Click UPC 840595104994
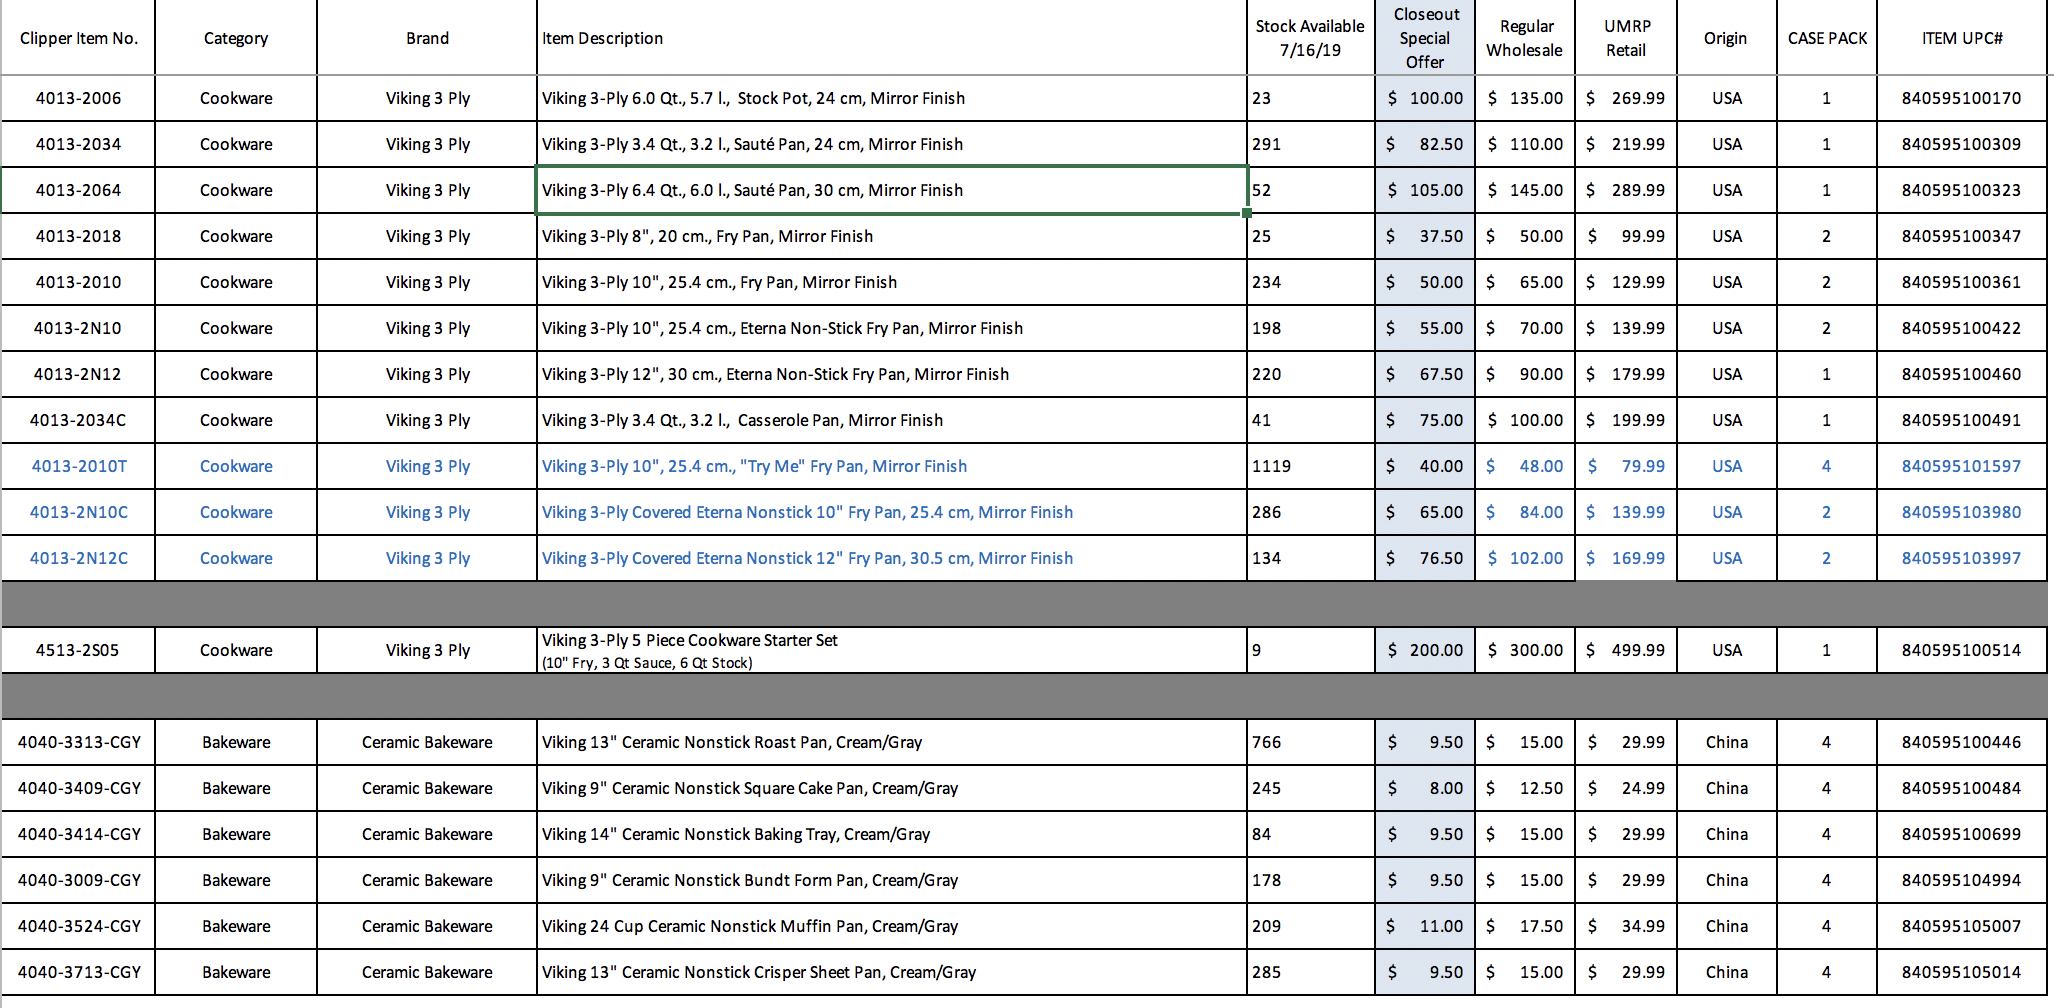This screenshot has height=1008, width=2054. tap(1962, 880)
